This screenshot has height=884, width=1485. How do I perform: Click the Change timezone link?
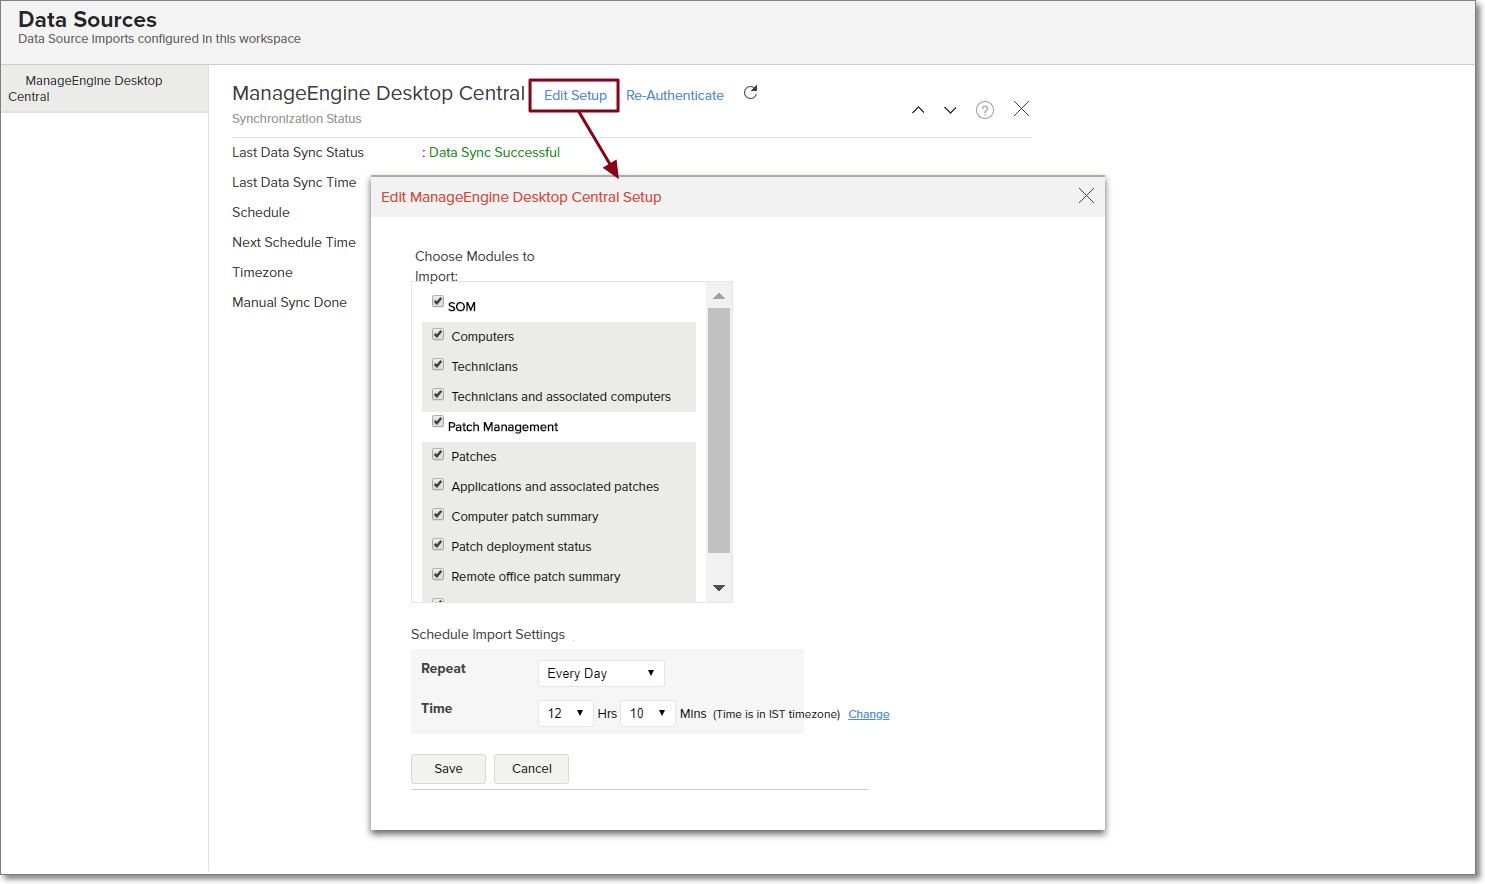(x=869, y=714)
